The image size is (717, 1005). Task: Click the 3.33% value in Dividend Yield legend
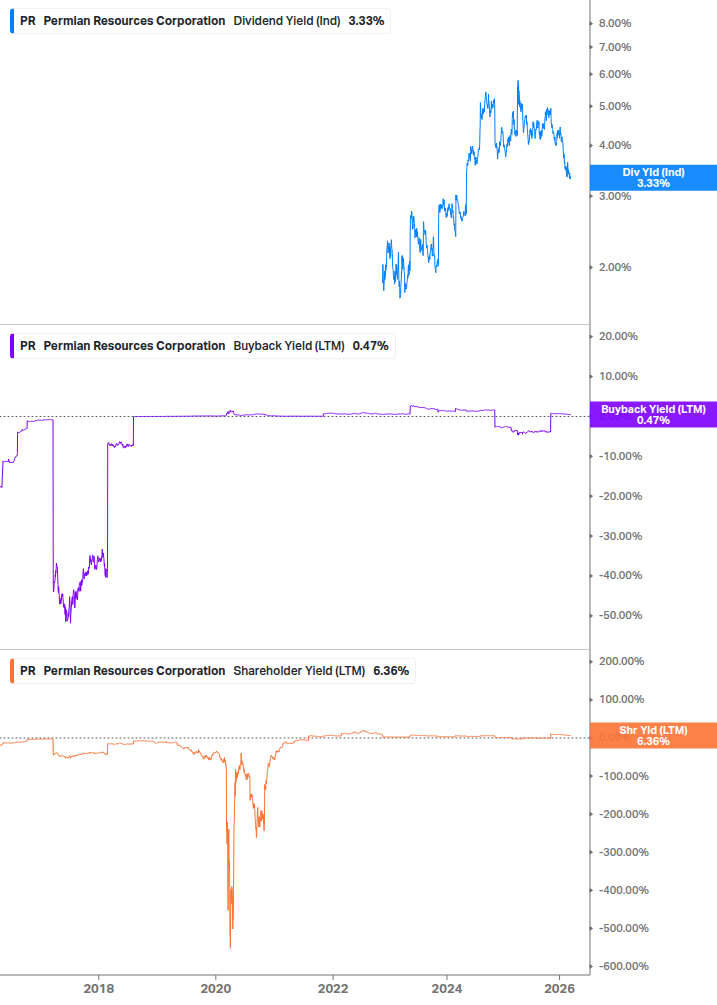click(x=367, y=21)
